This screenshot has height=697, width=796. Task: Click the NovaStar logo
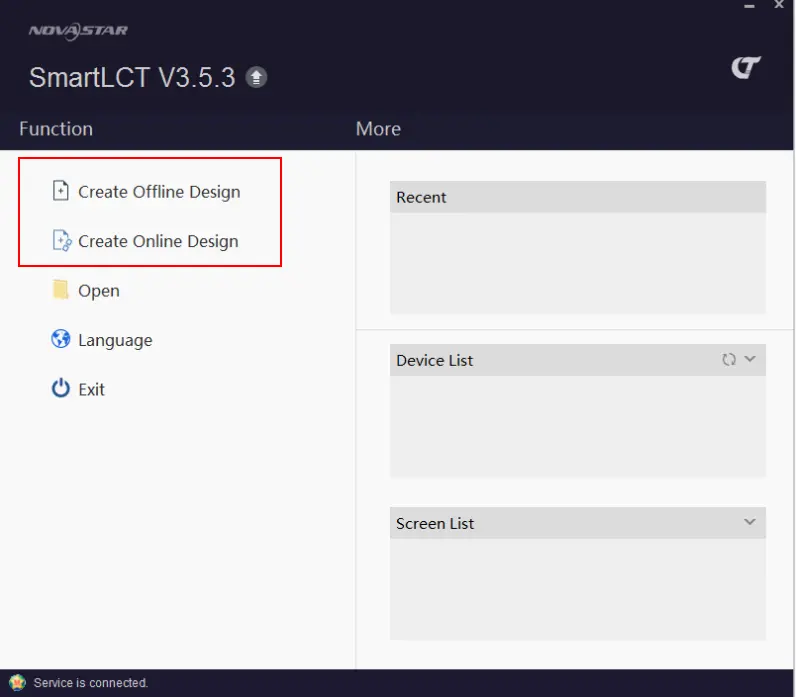coord(78,31)
